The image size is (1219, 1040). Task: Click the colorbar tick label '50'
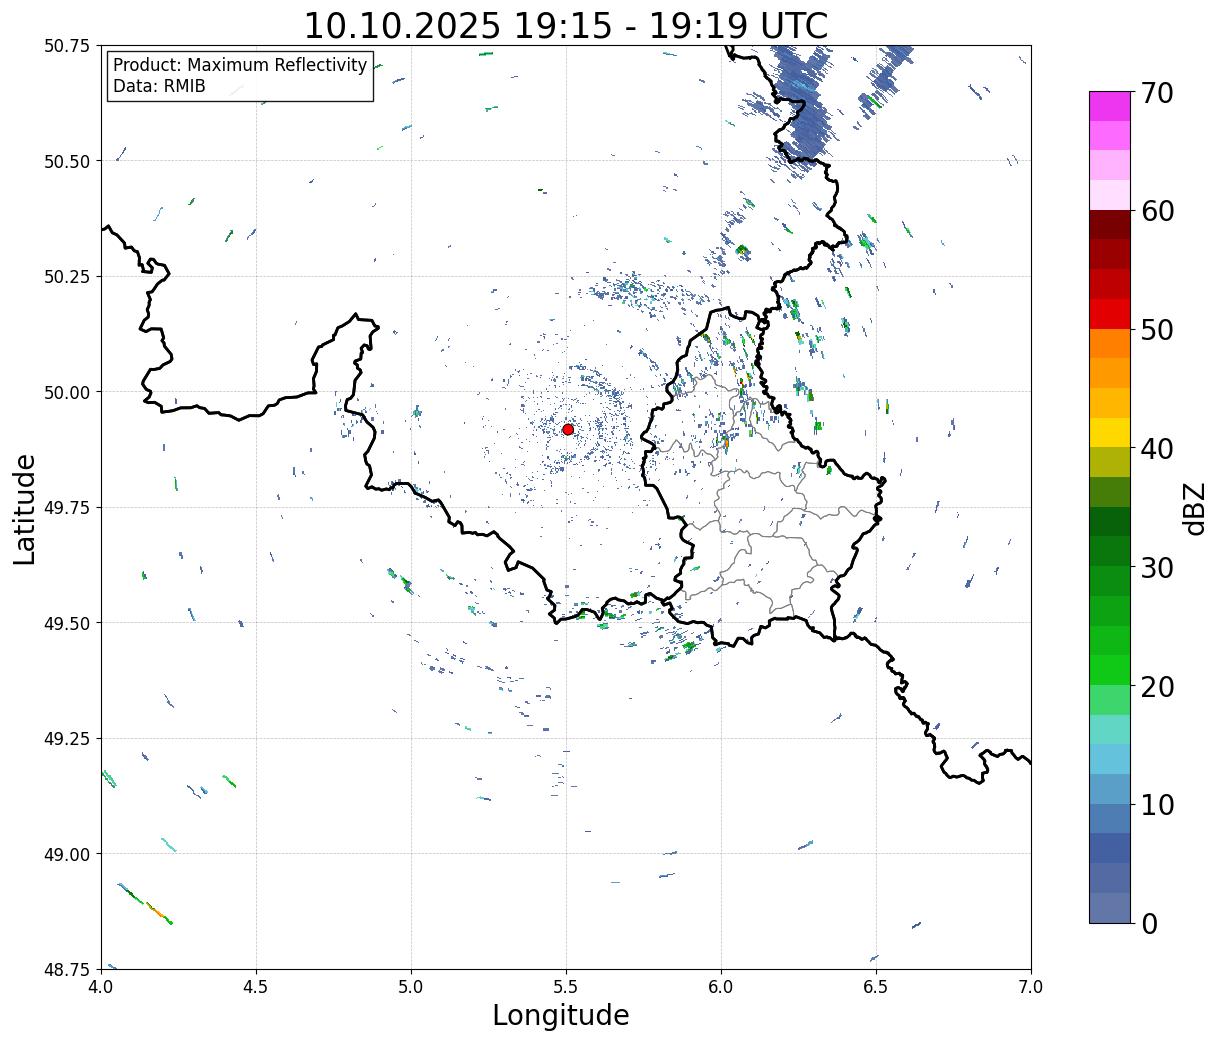click(1157, 330)
